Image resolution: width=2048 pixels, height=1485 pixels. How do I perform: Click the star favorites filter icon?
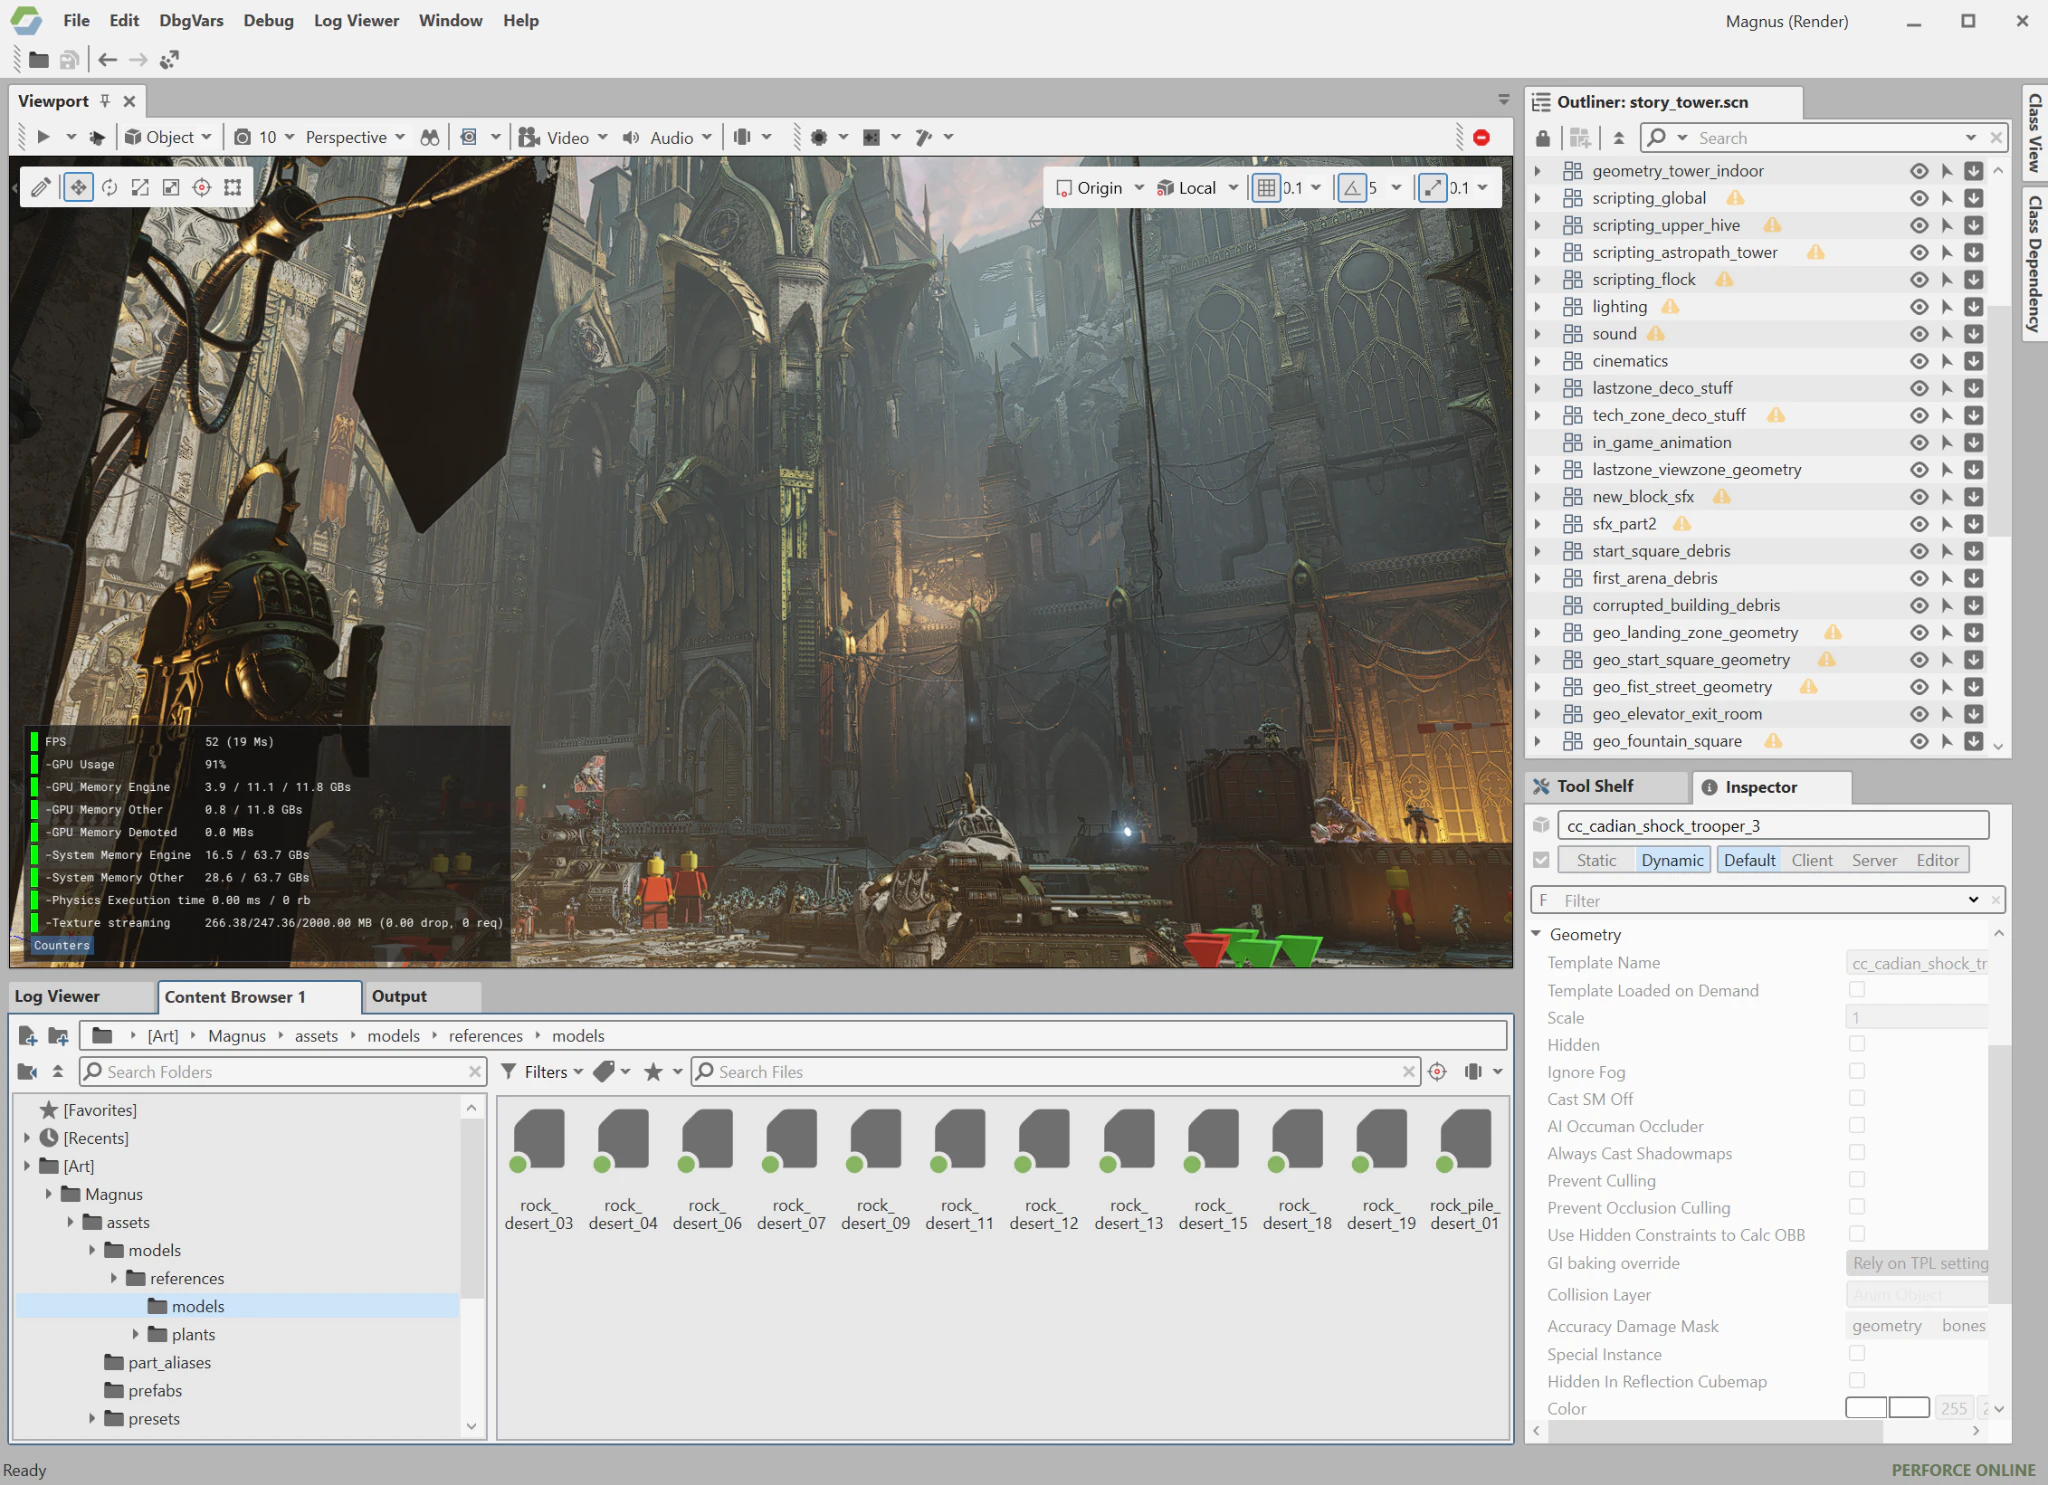click(653, 1072)
